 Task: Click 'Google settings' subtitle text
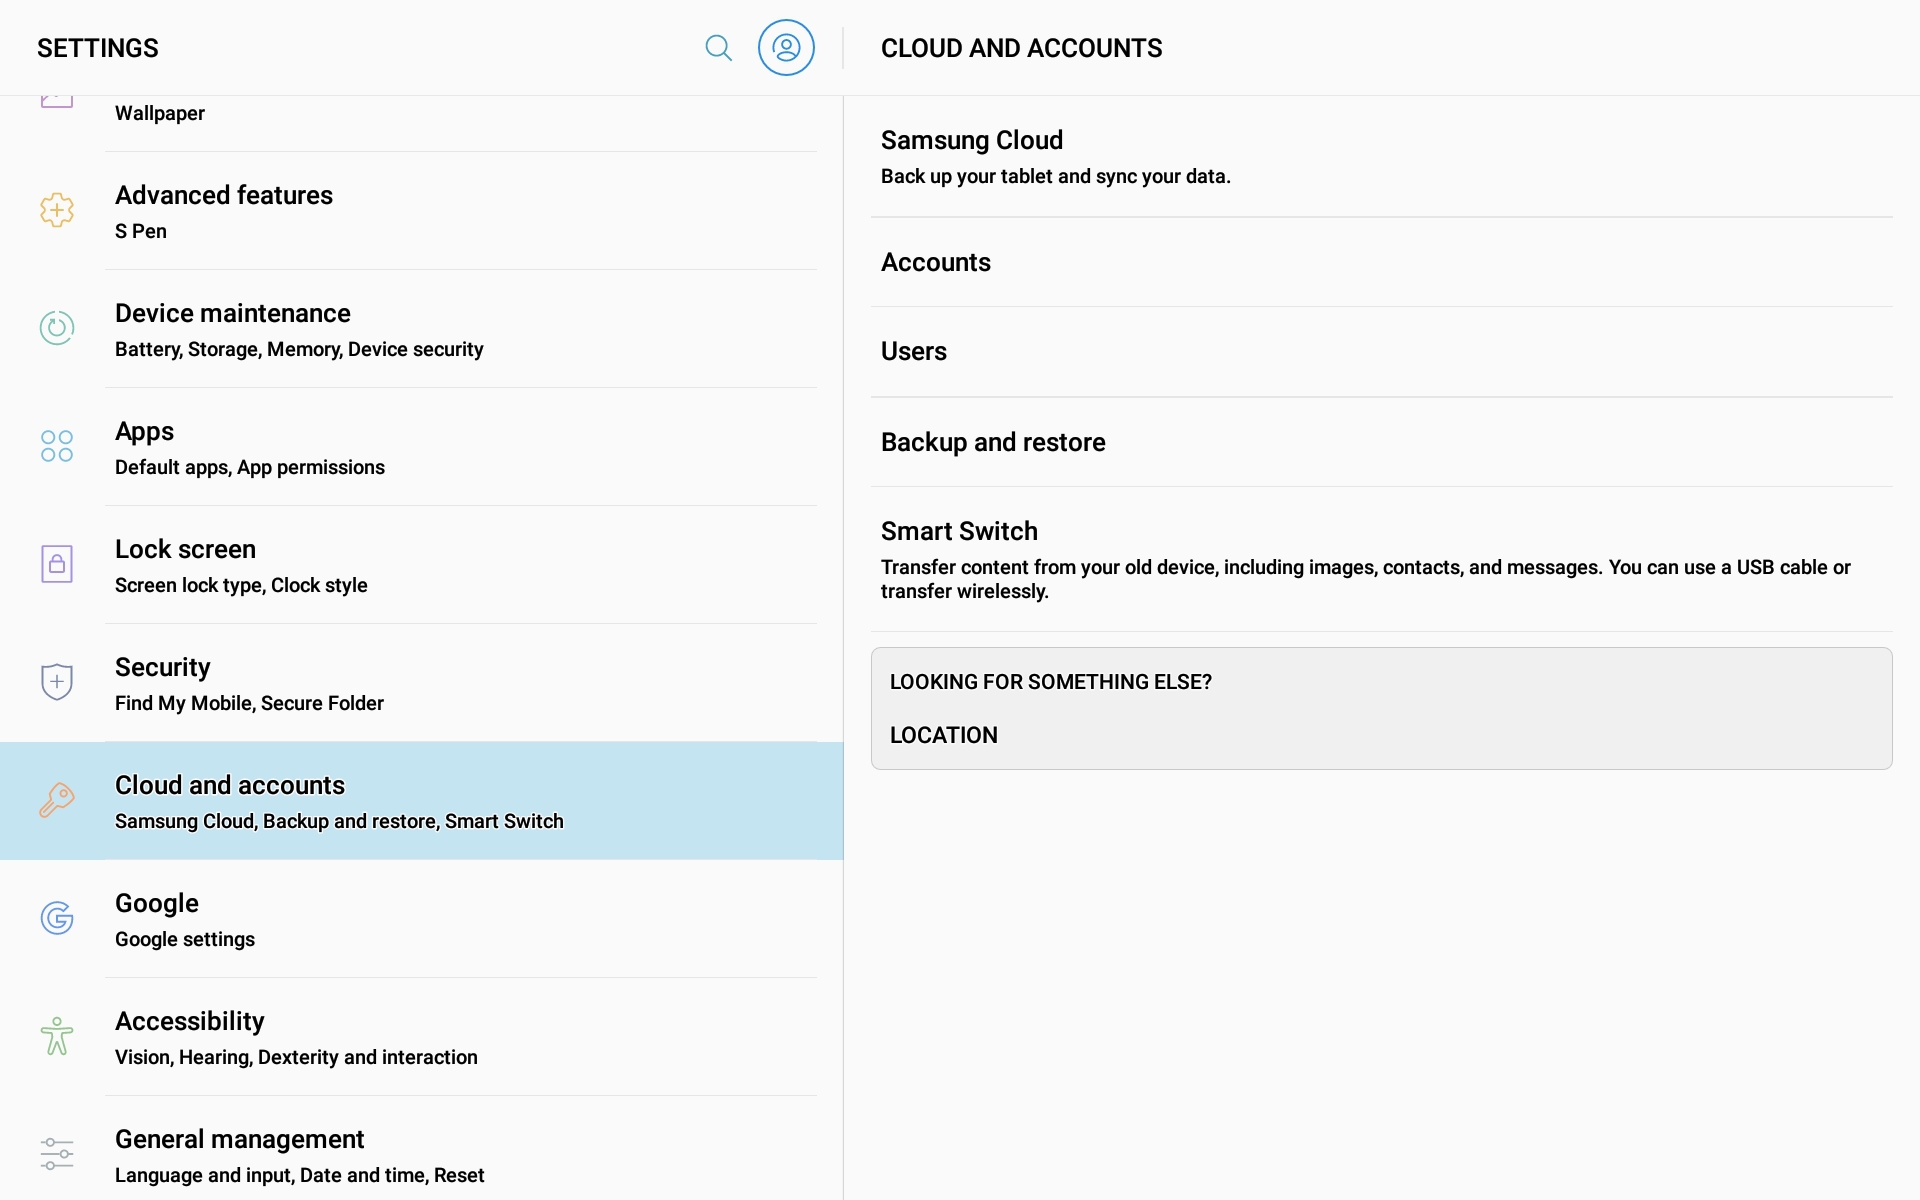coord(185,939)
